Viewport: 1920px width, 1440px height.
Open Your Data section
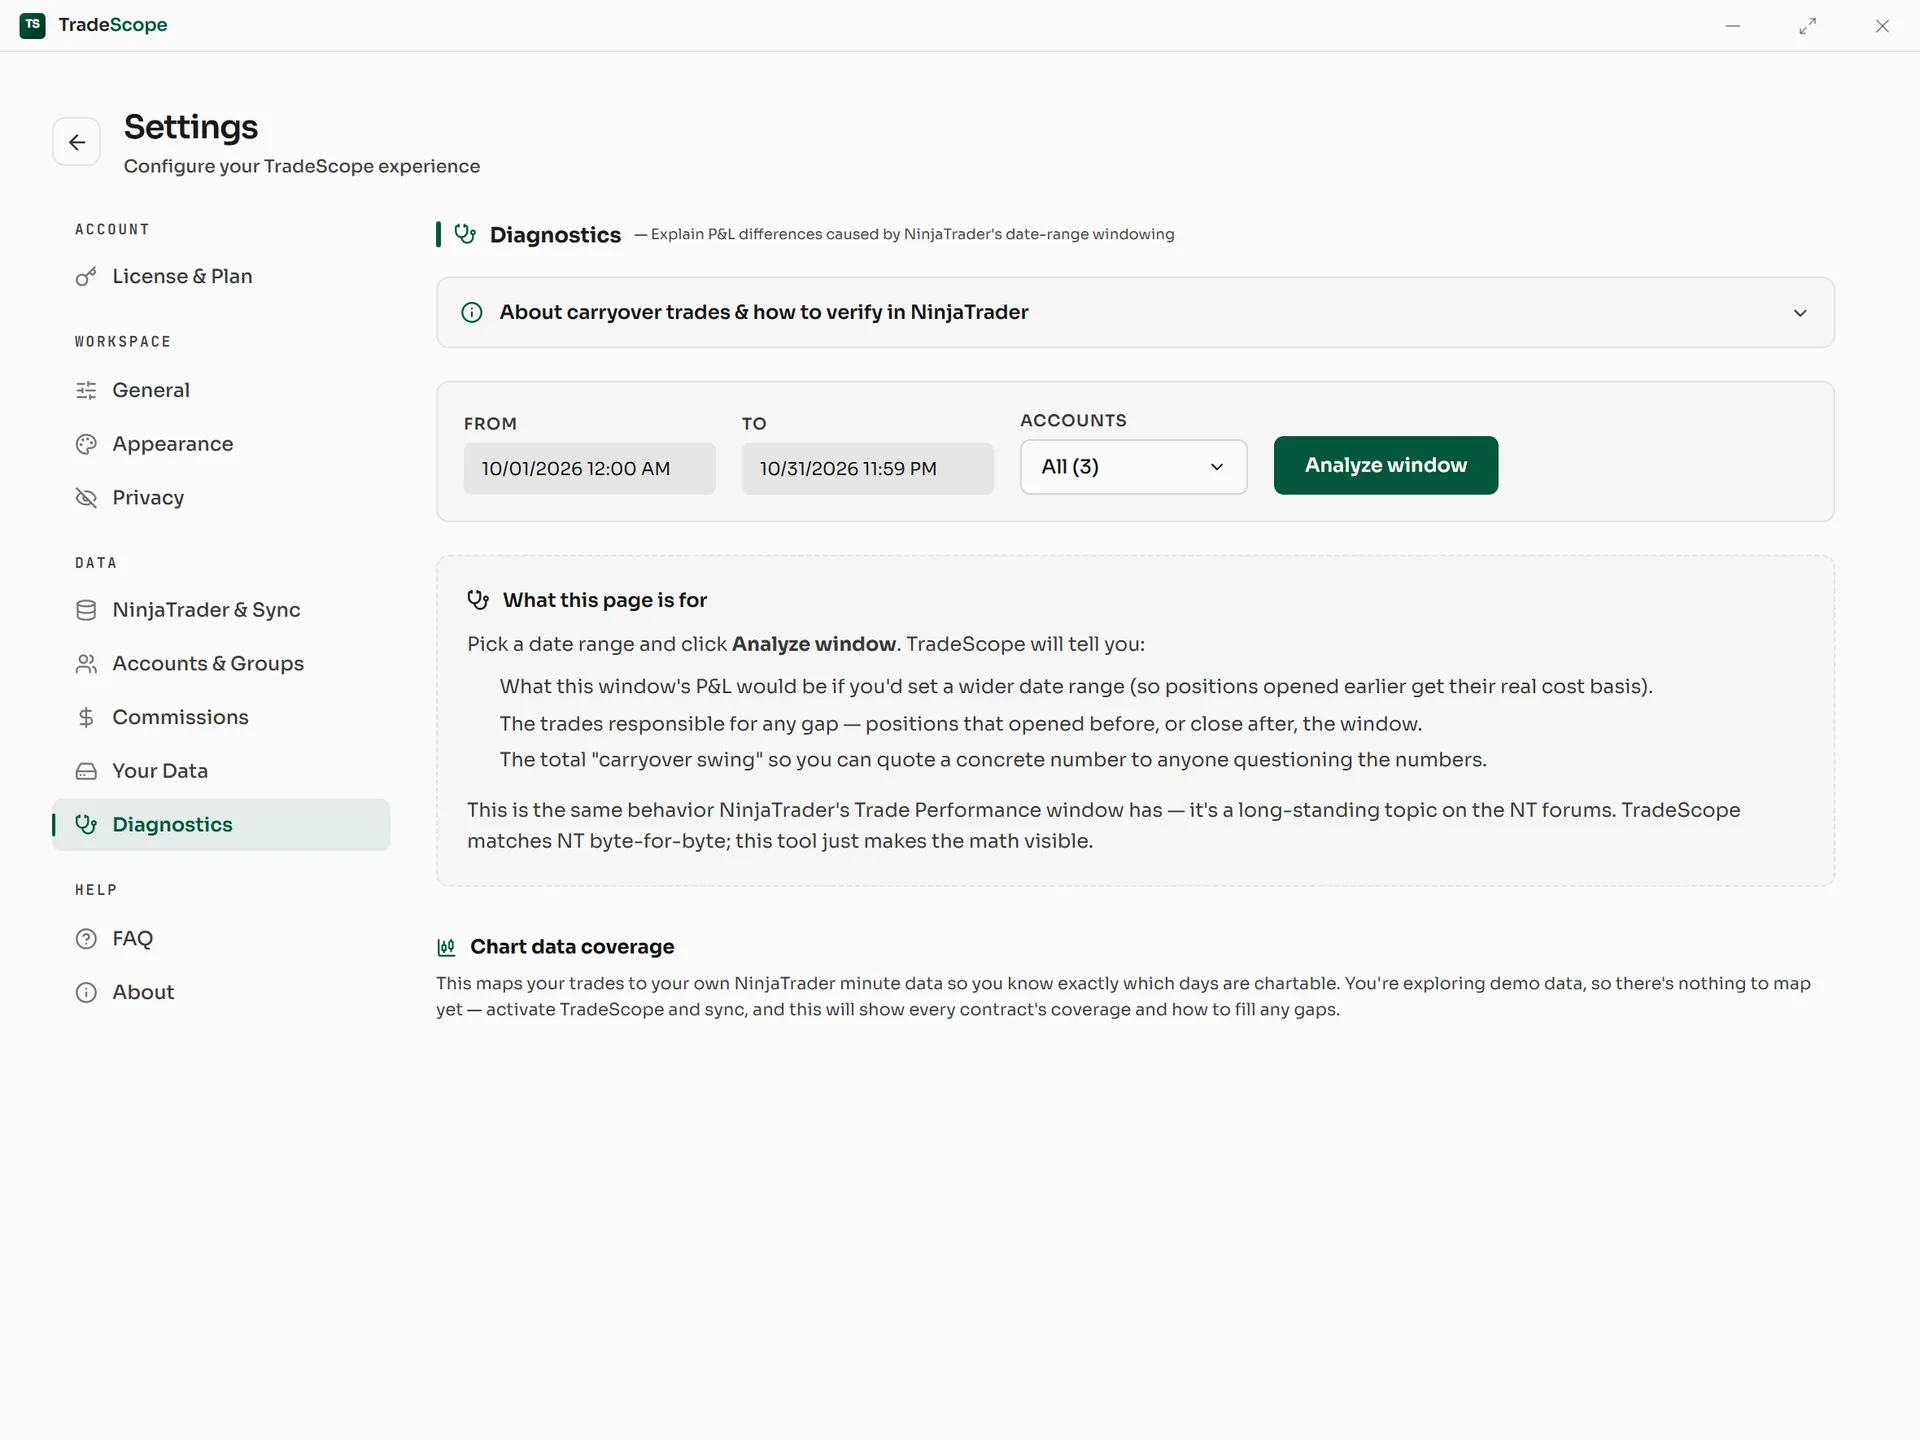pyautogui.click(x=221, y=771)
